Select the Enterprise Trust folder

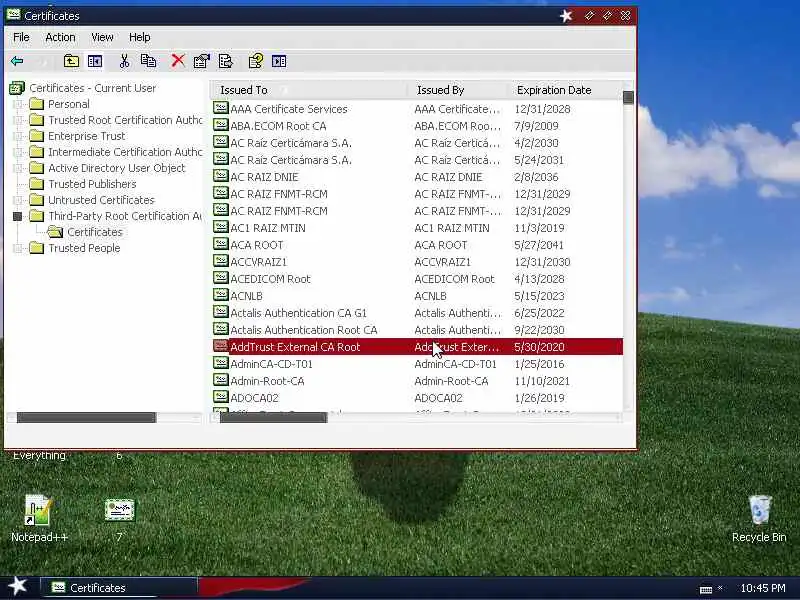click(x=87, y=136)
